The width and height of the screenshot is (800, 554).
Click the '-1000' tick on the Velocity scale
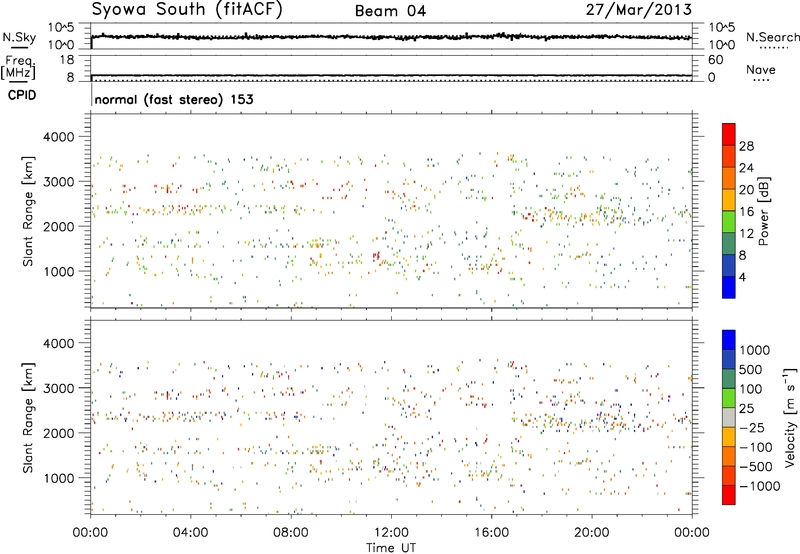point(759,486)
